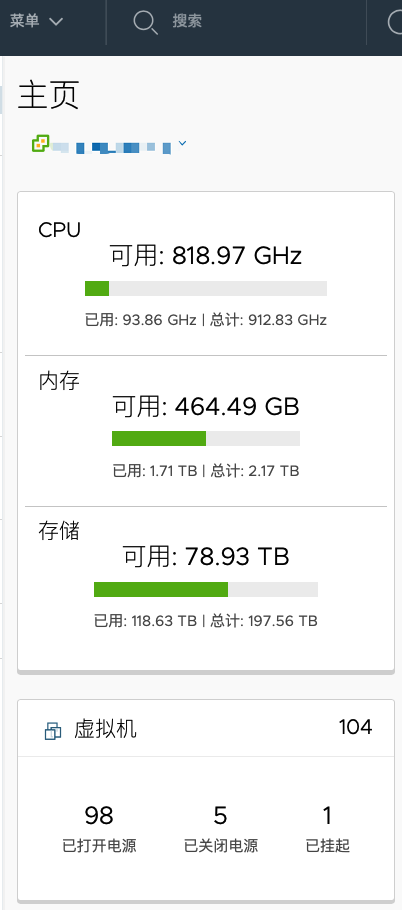Click the 虚拟机 virtual machines icon
This screenshot has height=910, width=402.
(x=53, y=731)
